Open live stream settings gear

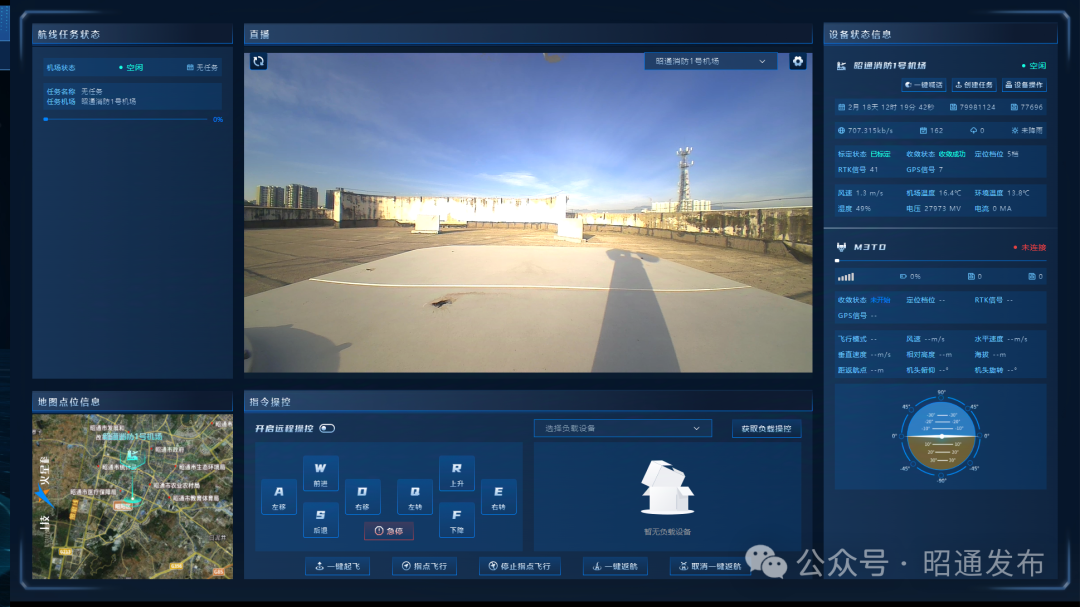tap(798, 61)
